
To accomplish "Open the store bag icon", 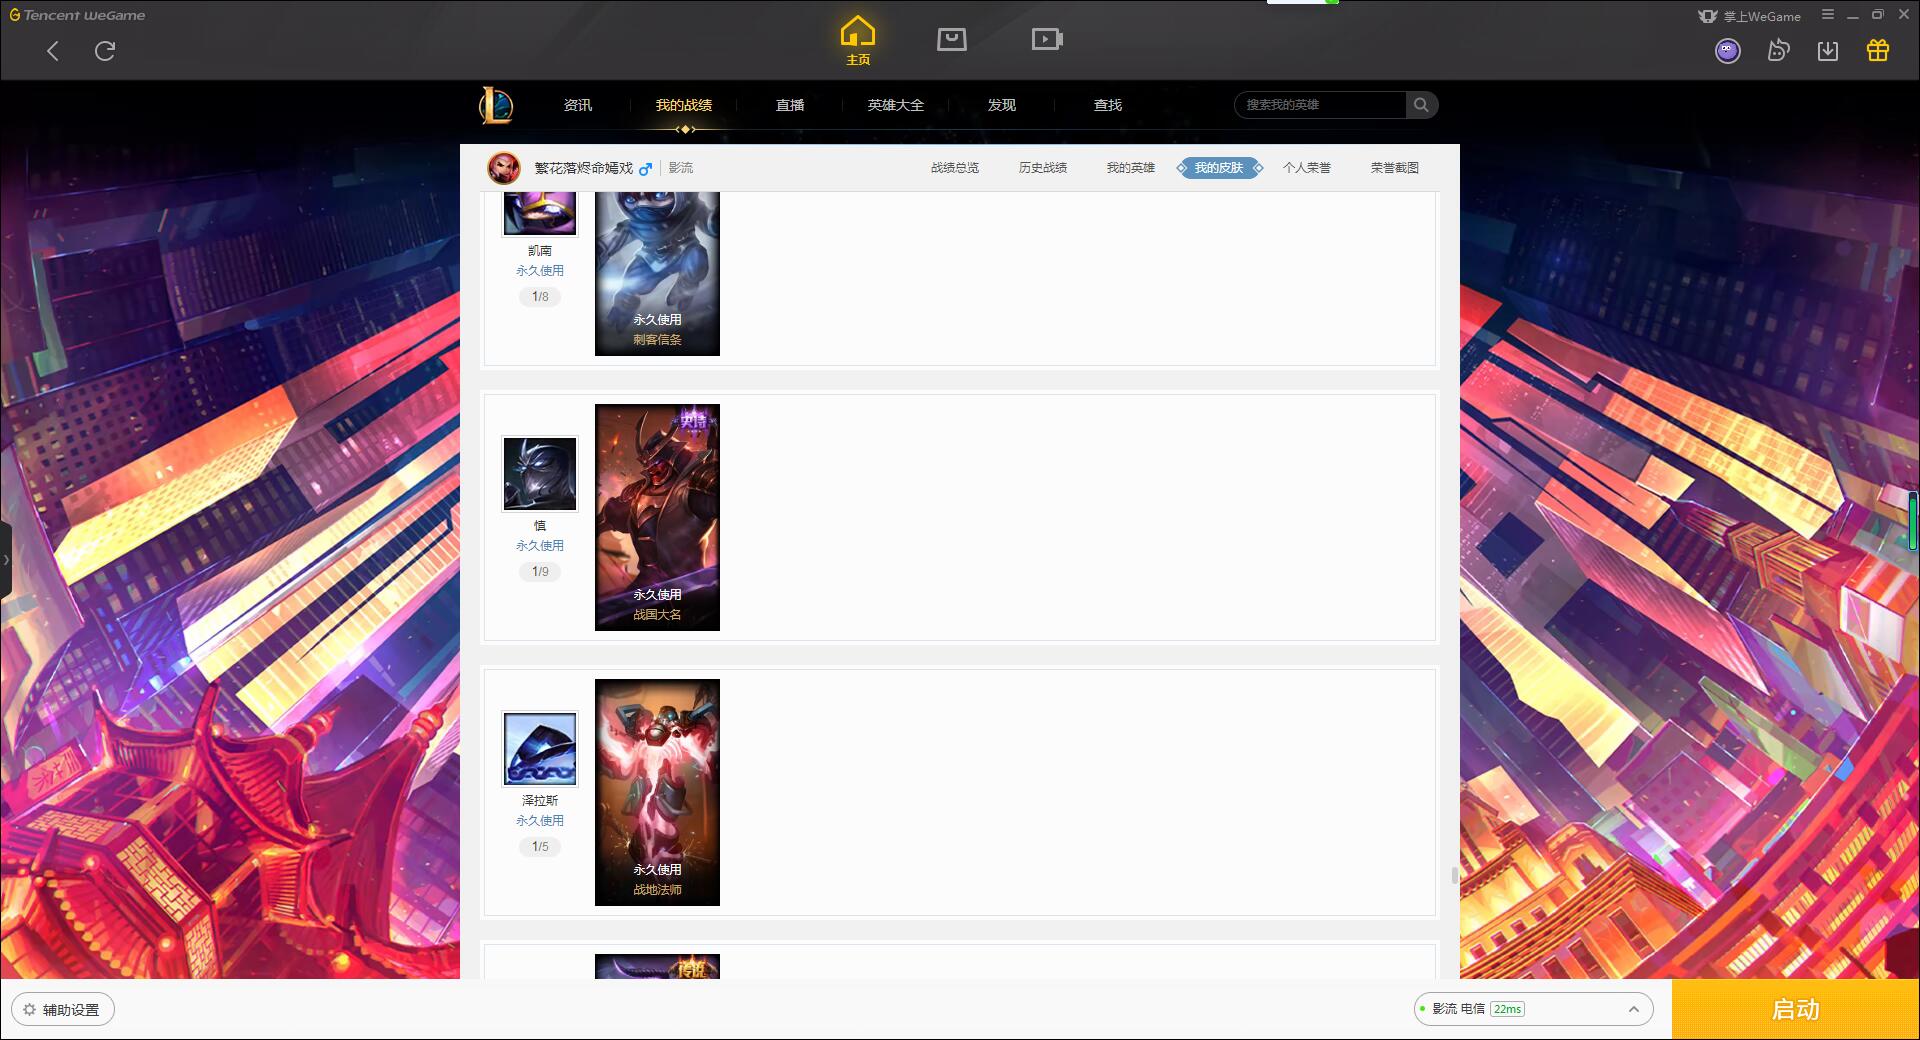I will (951, 39).
